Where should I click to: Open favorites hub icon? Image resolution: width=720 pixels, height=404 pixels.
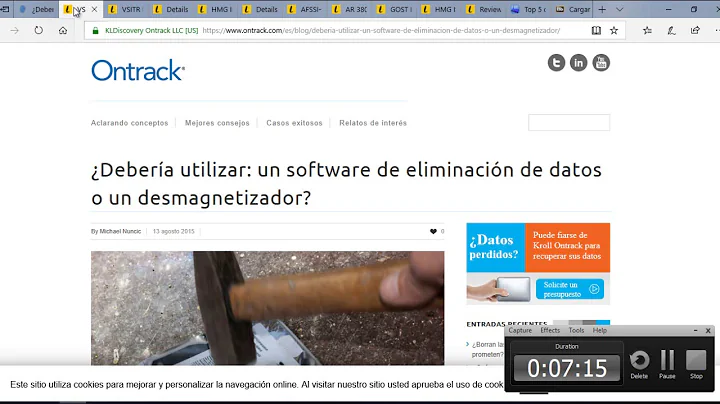(647, 30)
